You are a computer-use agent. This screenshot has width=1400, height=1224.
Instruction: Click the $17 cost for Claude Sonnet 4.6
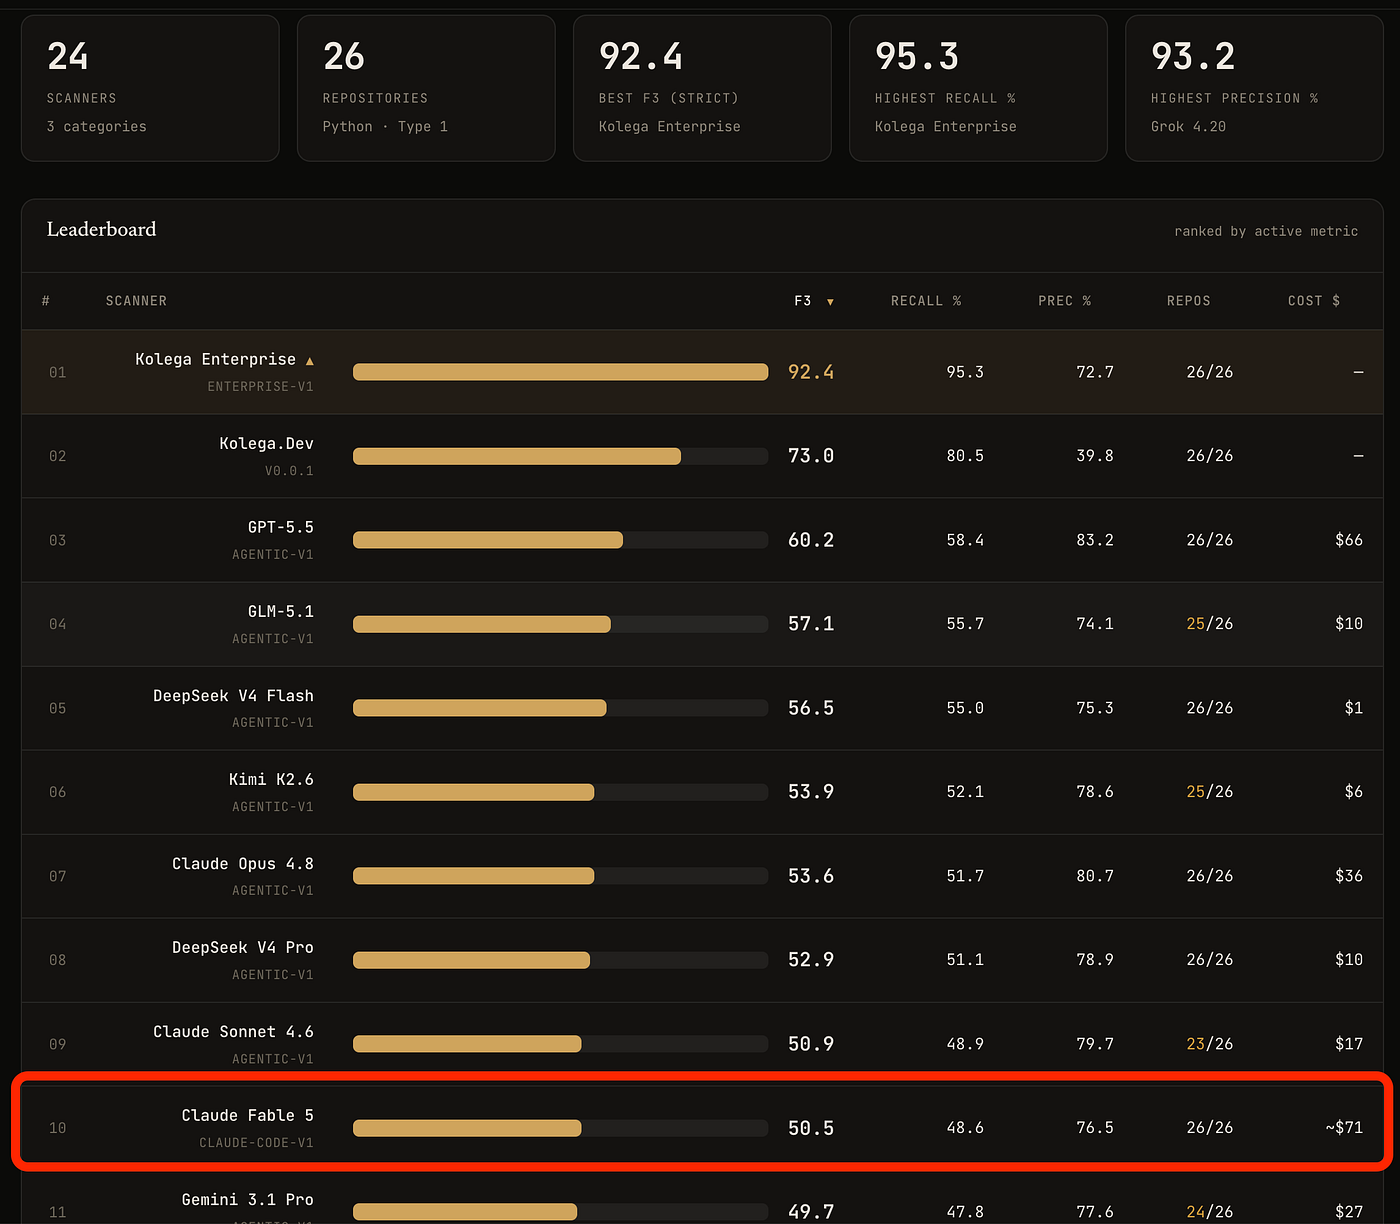(x=1349, y=1044)
